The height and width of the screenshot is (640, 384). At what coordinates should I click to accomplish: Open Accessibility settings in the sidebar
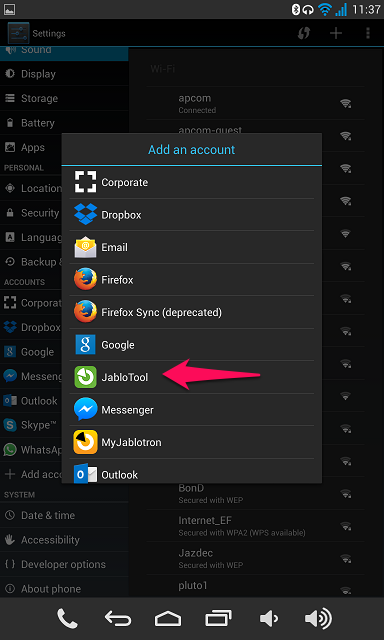point(64,540)
